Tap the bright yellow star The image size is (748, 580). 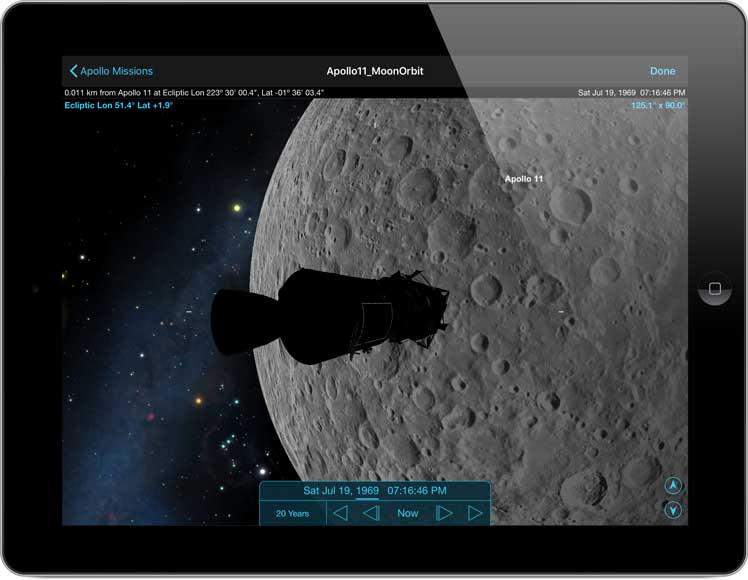[x=237, y=208]
